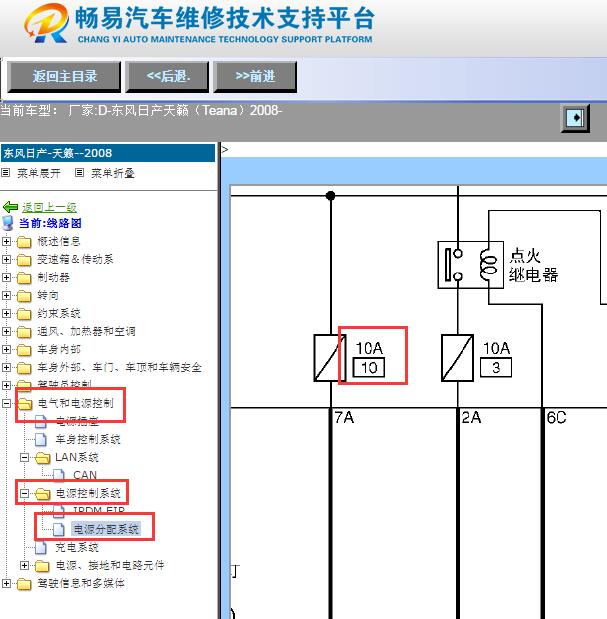Expand the 通风、加热器和空调 node

(x=6, y=332)
